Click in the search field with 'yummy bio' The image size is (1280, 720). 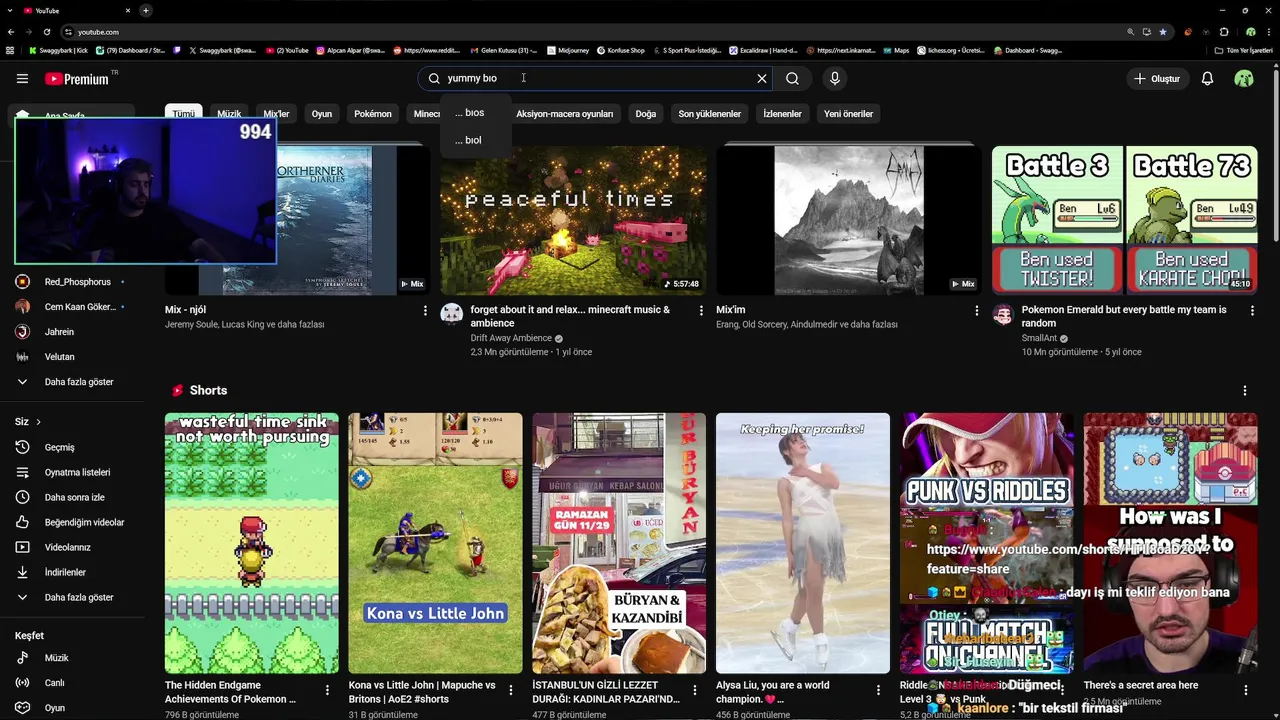click(x=597, y=78)
